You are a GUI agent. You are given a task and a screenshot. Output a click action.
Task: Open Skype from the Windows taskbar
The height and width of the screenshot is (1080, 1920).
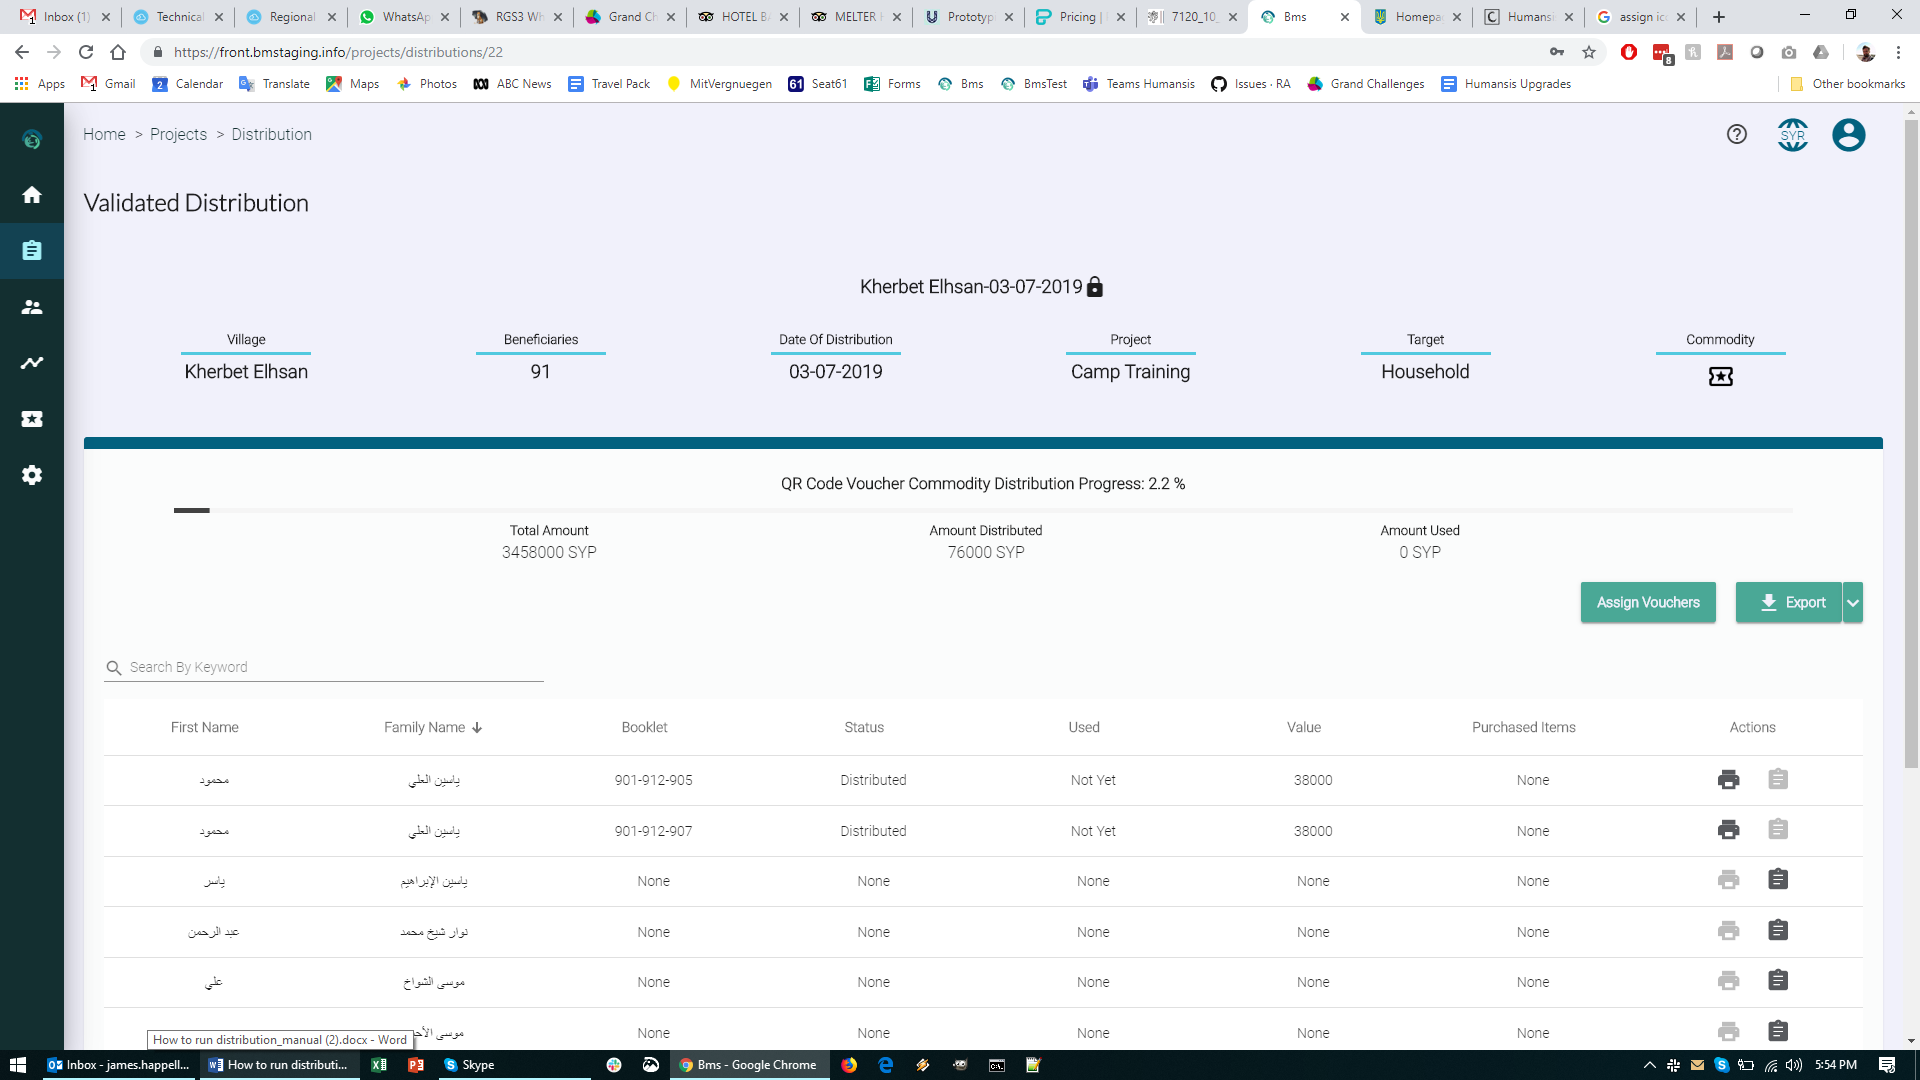(x=469, y=1065)
